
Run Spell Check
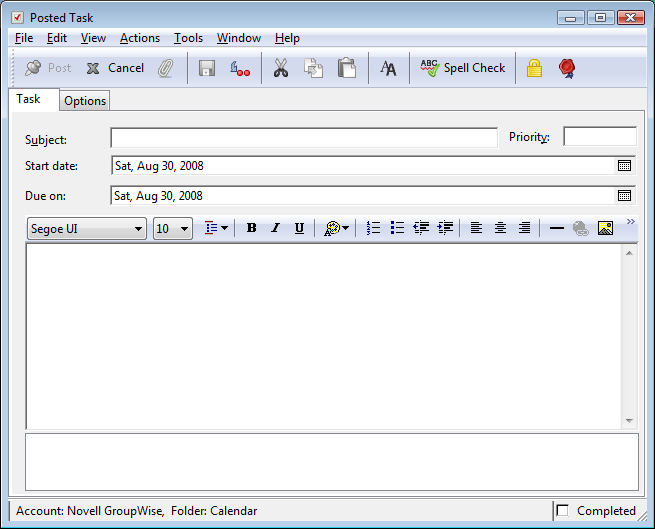[x=463, y=68]
